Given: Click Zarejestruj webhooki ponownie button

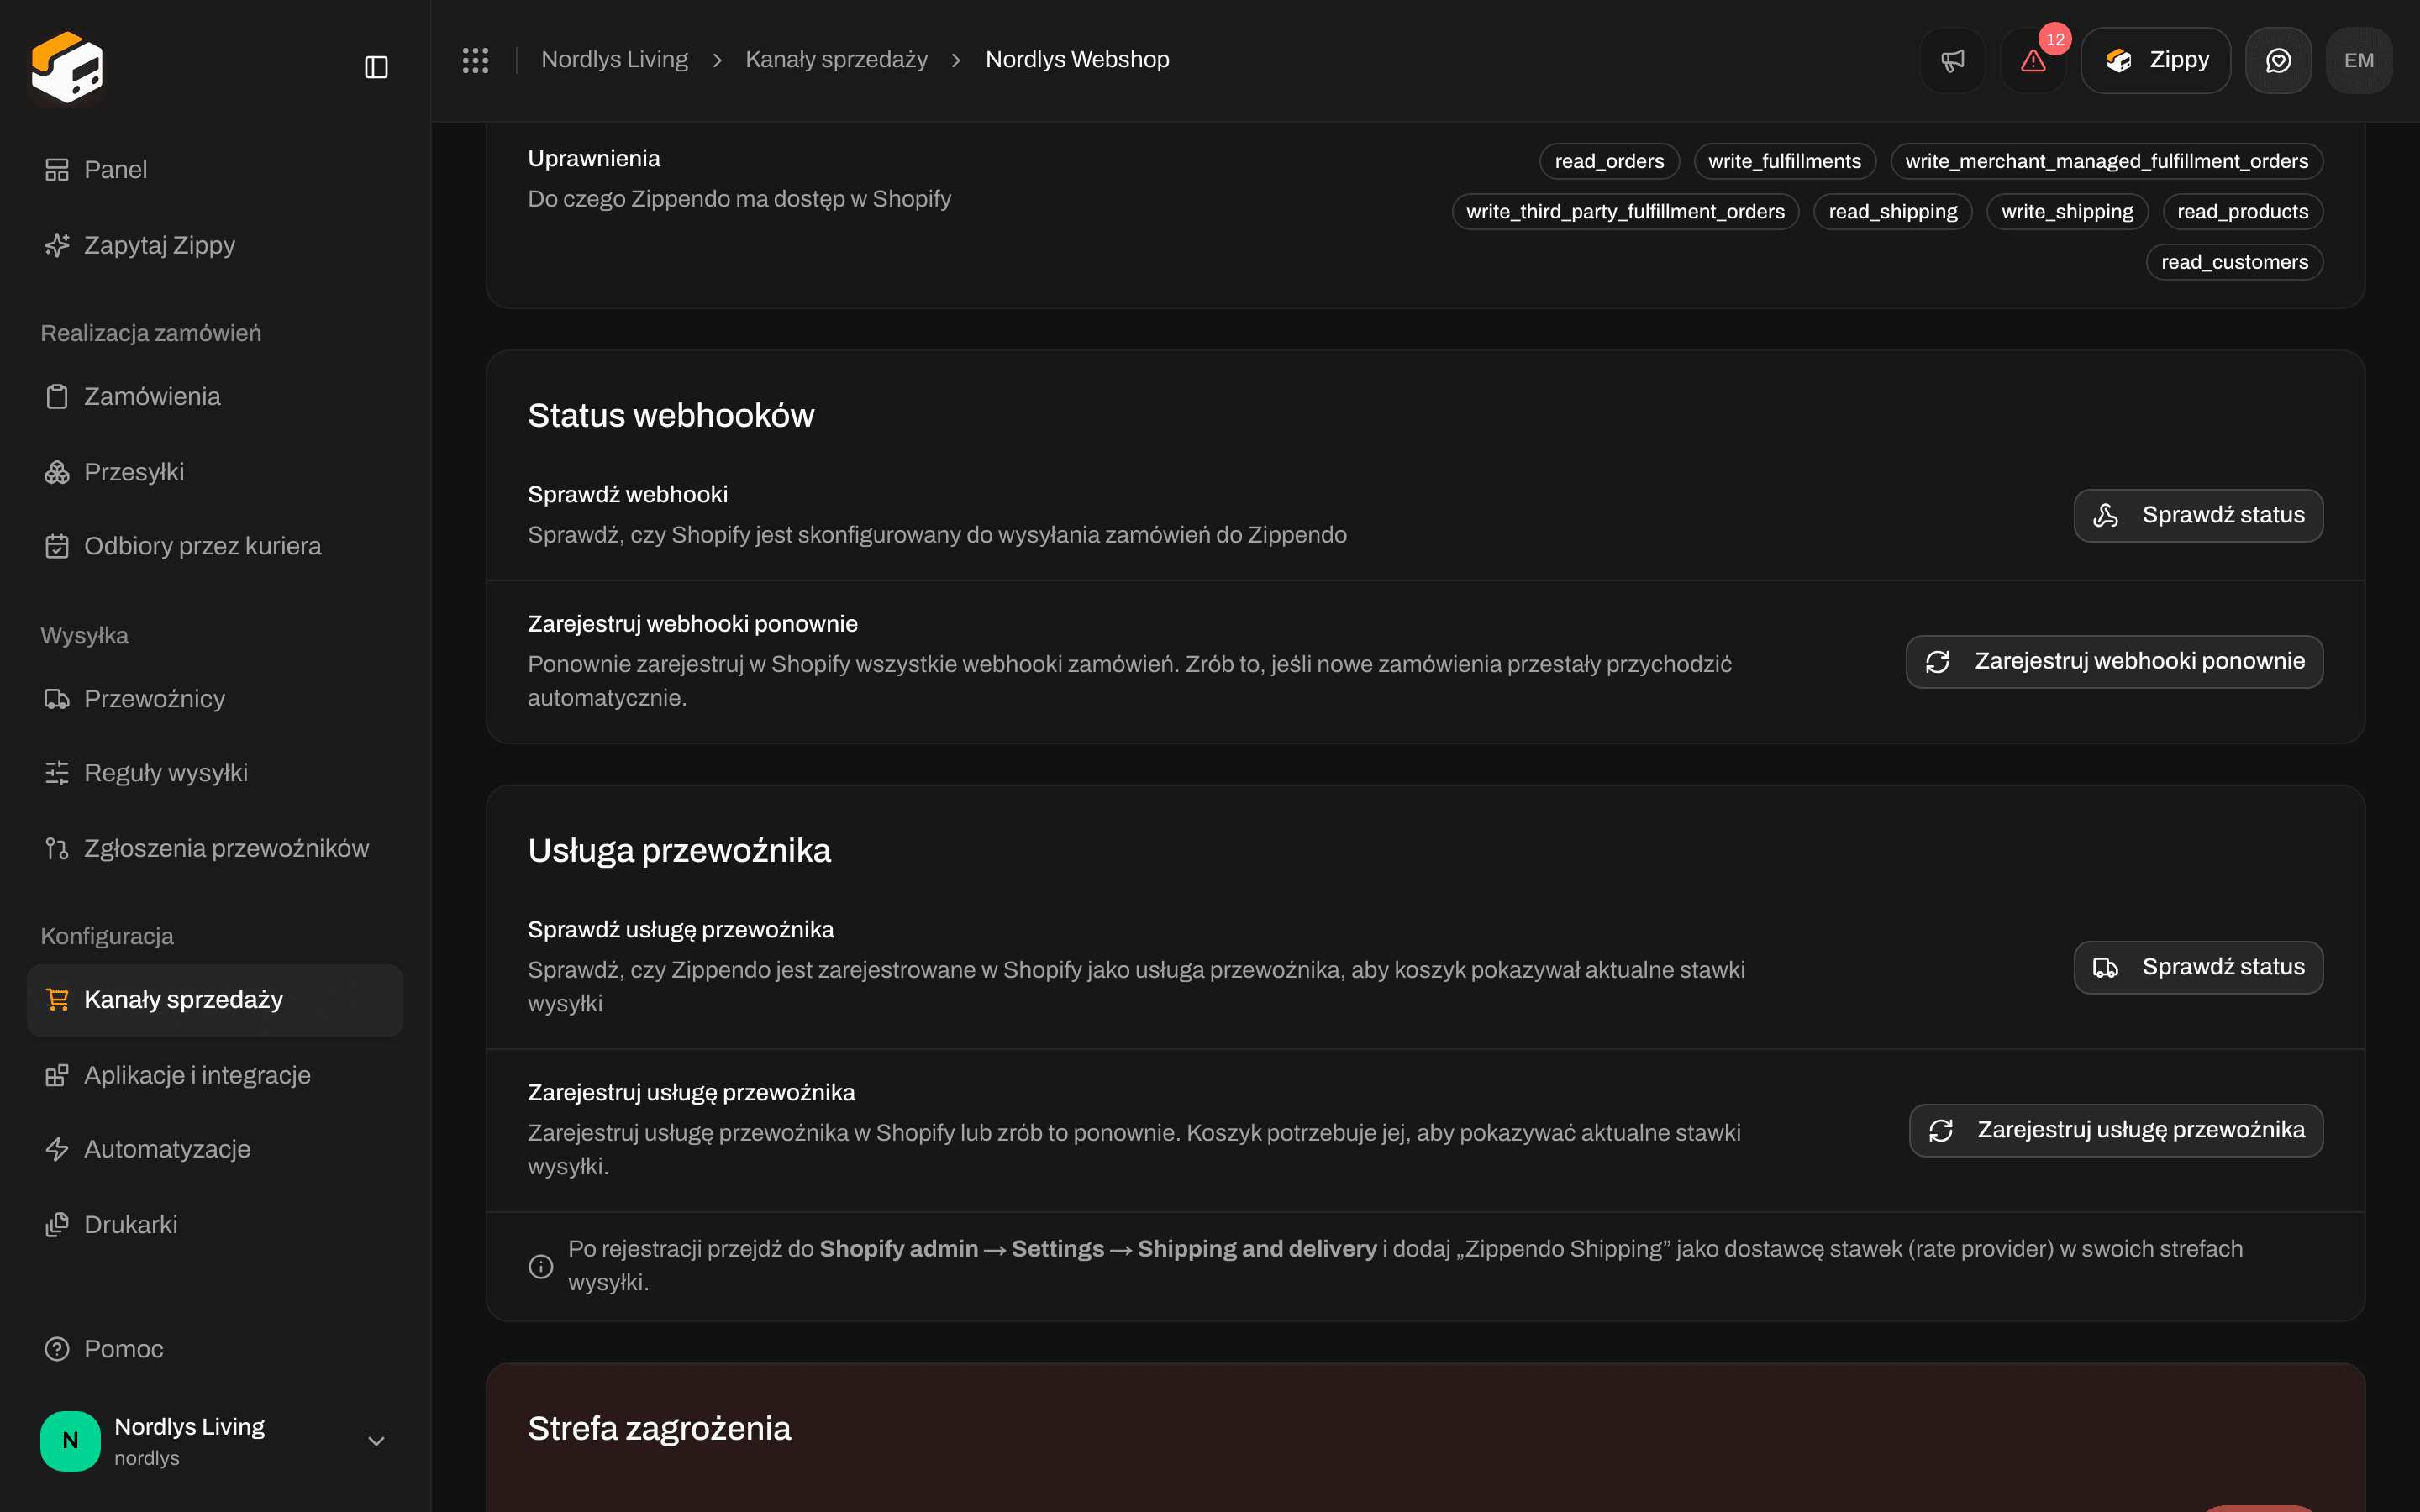Looking at the screenshot, I should [2114, 662].
